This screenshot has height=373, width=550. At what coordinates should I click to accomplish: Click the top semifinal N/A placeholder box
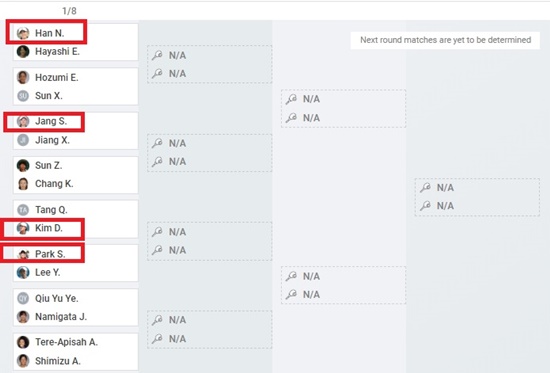(343, 108)
